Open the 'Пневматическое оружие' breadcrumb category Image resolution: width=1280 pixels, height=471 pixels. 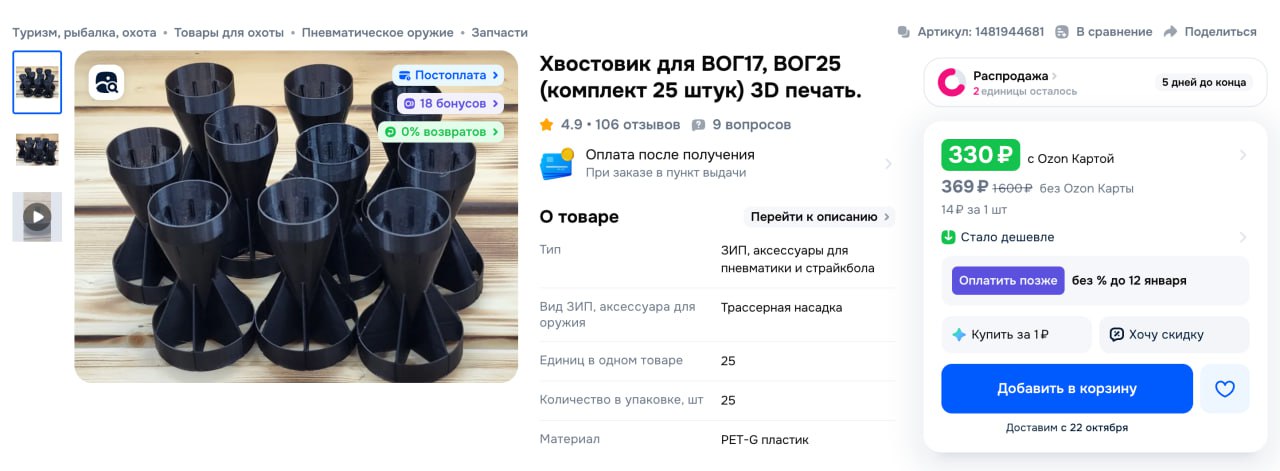[x=378, y=32]
